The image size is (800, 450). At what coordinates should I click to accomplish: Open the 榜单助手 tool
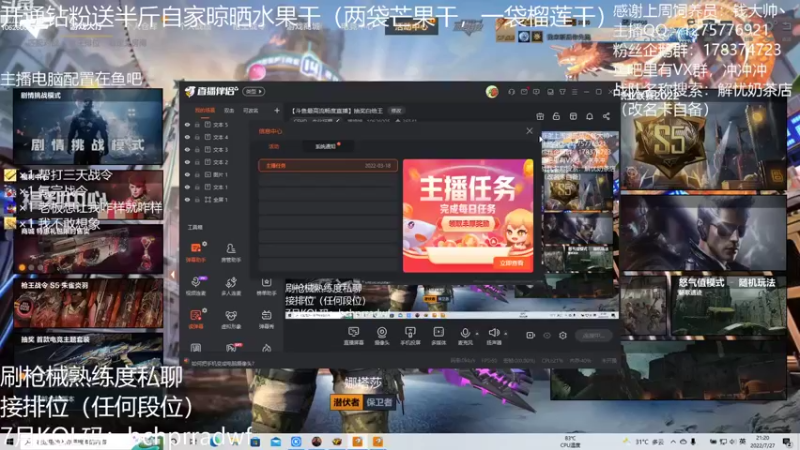tap(266, 286)
